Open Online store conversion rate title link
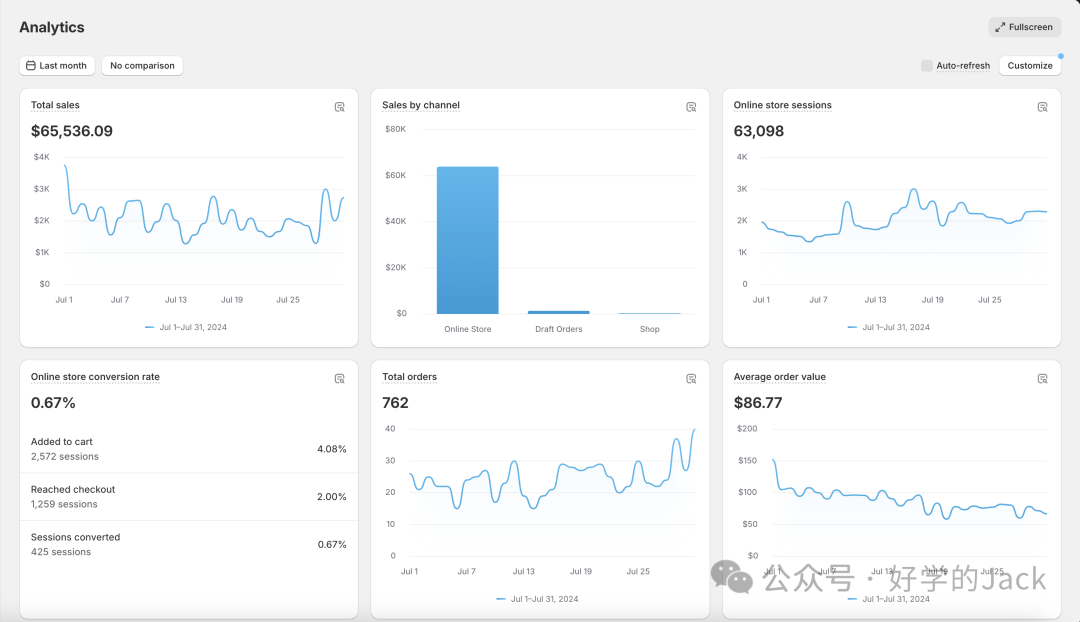Image resolution: width=1080 pixels, height=622 pixels. tap(95, 377)
